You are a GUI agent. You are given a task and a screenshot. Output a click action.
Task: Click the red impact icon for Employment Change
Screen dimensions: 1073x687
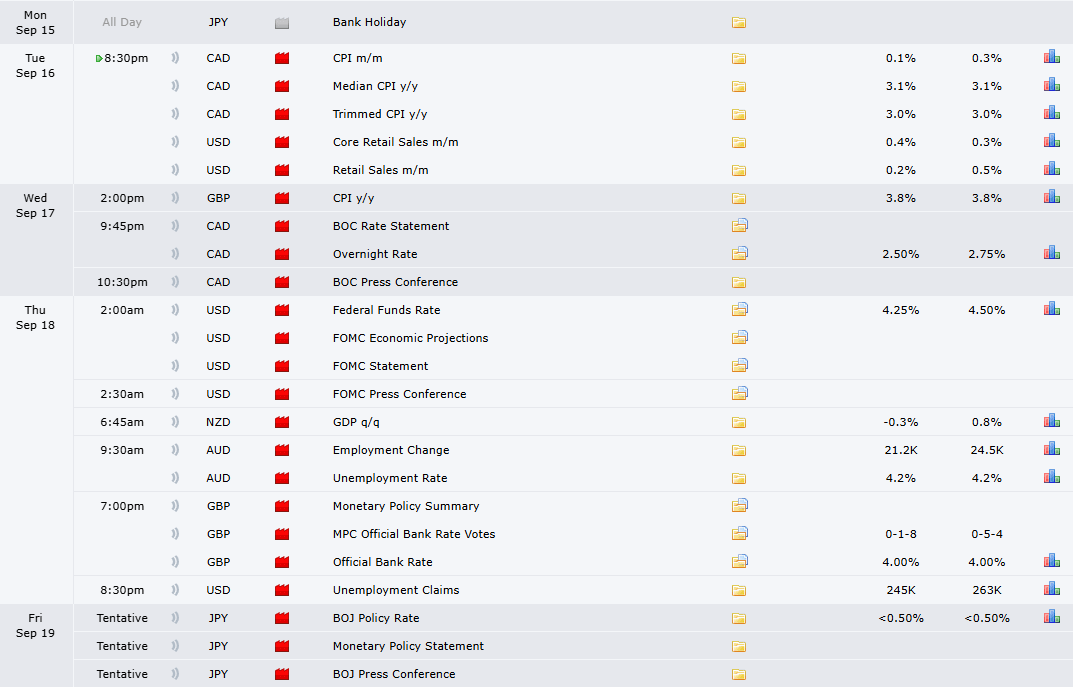282,450
